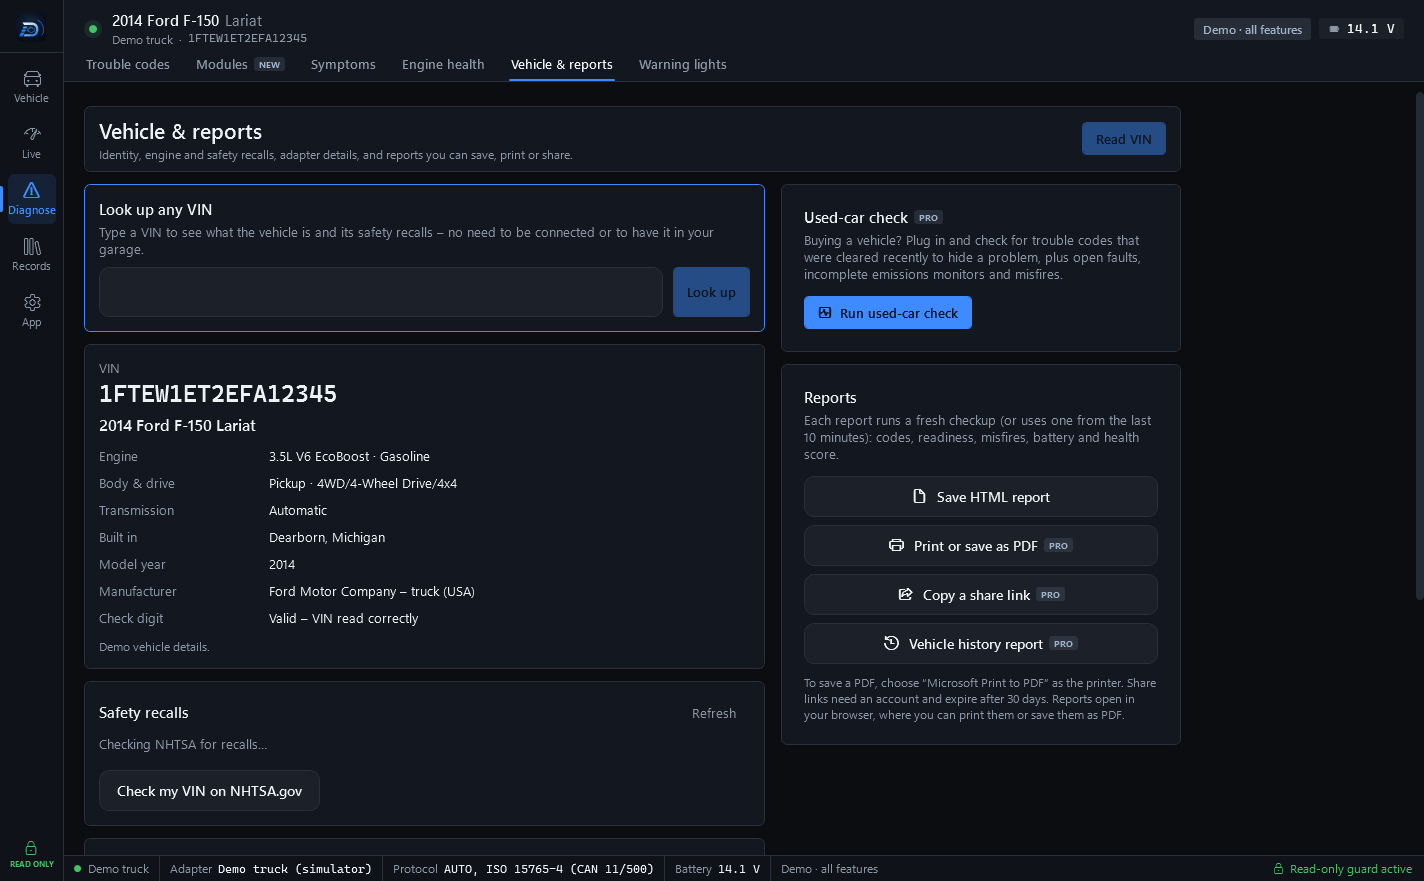
Task: Go to the Symptoms tab
Action: click(343, 64)
